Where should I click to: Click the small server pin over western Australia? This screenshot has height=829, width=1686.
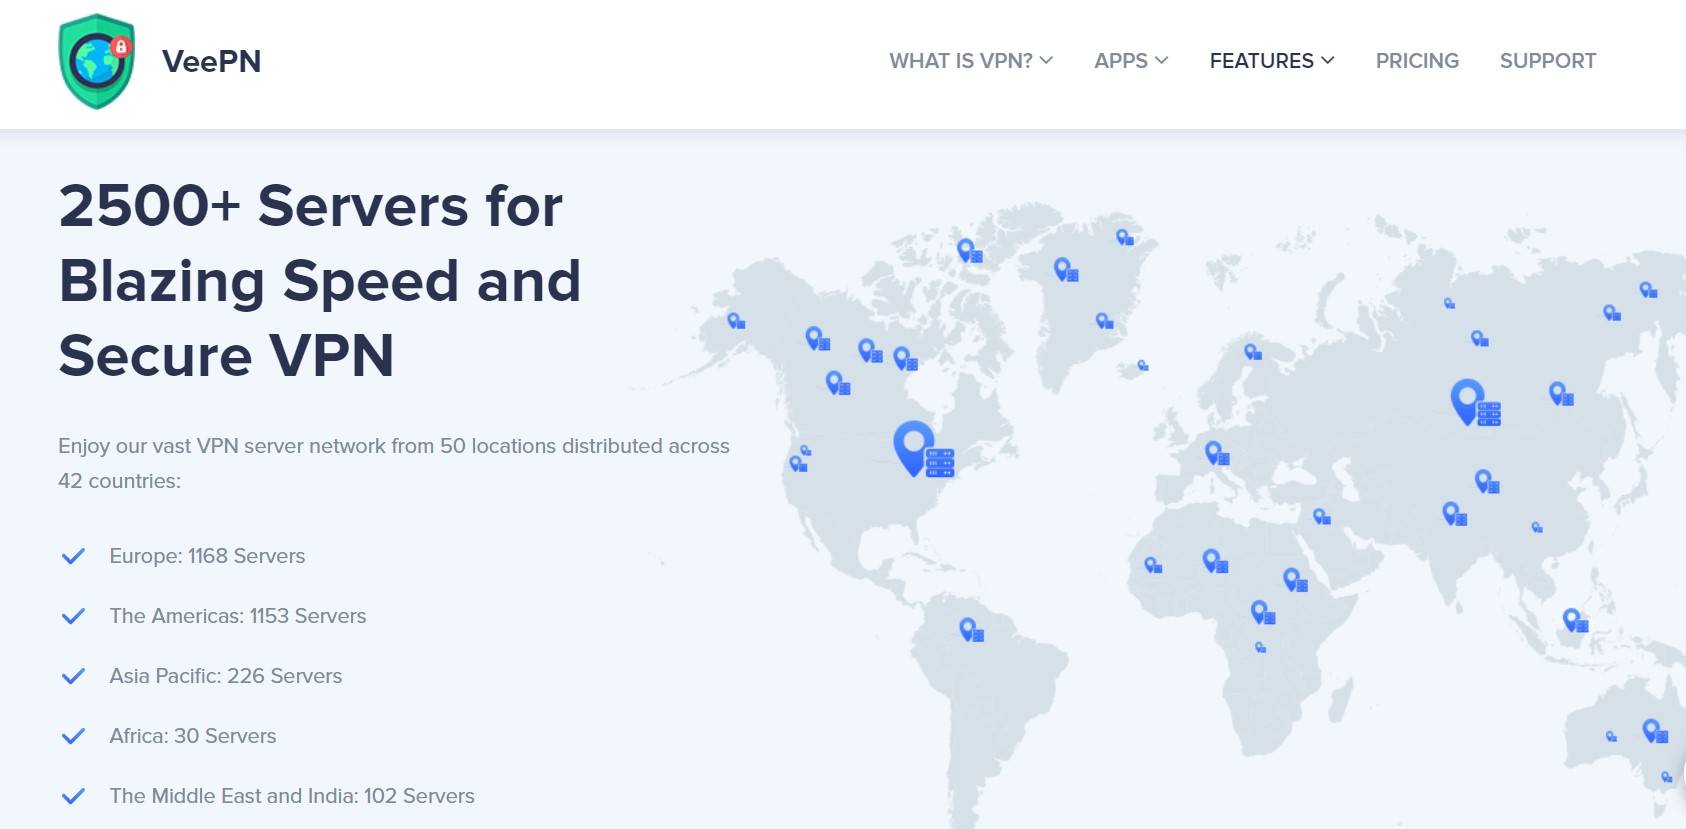click(1611, 736)
